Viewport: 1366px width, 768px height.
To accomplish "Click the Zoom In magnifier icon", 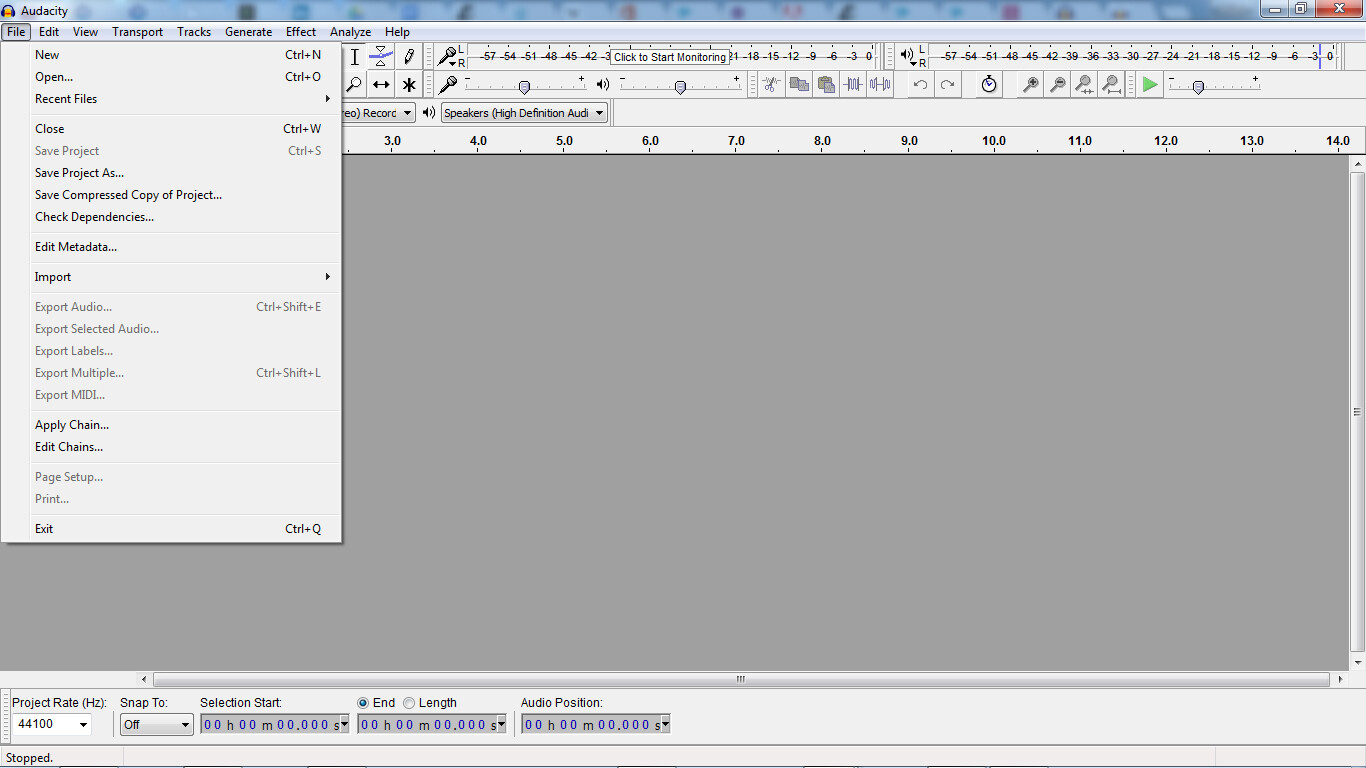I will pos(1029,85).
